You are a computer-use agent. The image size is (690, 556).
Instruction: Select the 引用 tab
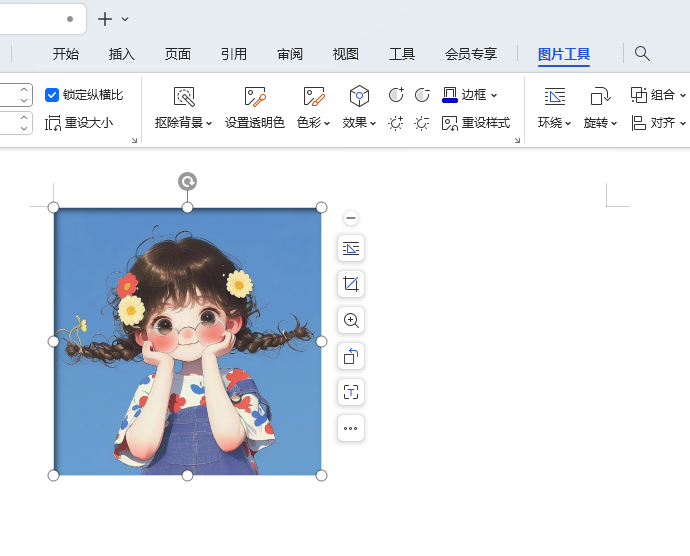coord(234,54)
